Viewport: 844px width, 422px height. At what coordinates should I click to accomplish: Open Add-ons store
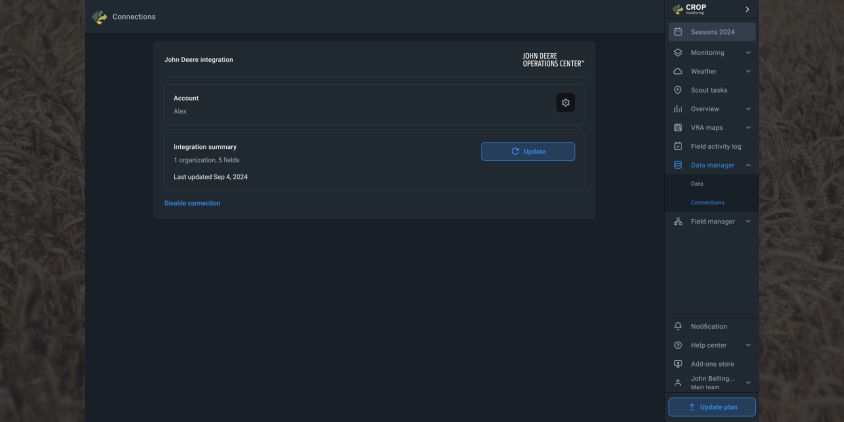coord(712,364)
